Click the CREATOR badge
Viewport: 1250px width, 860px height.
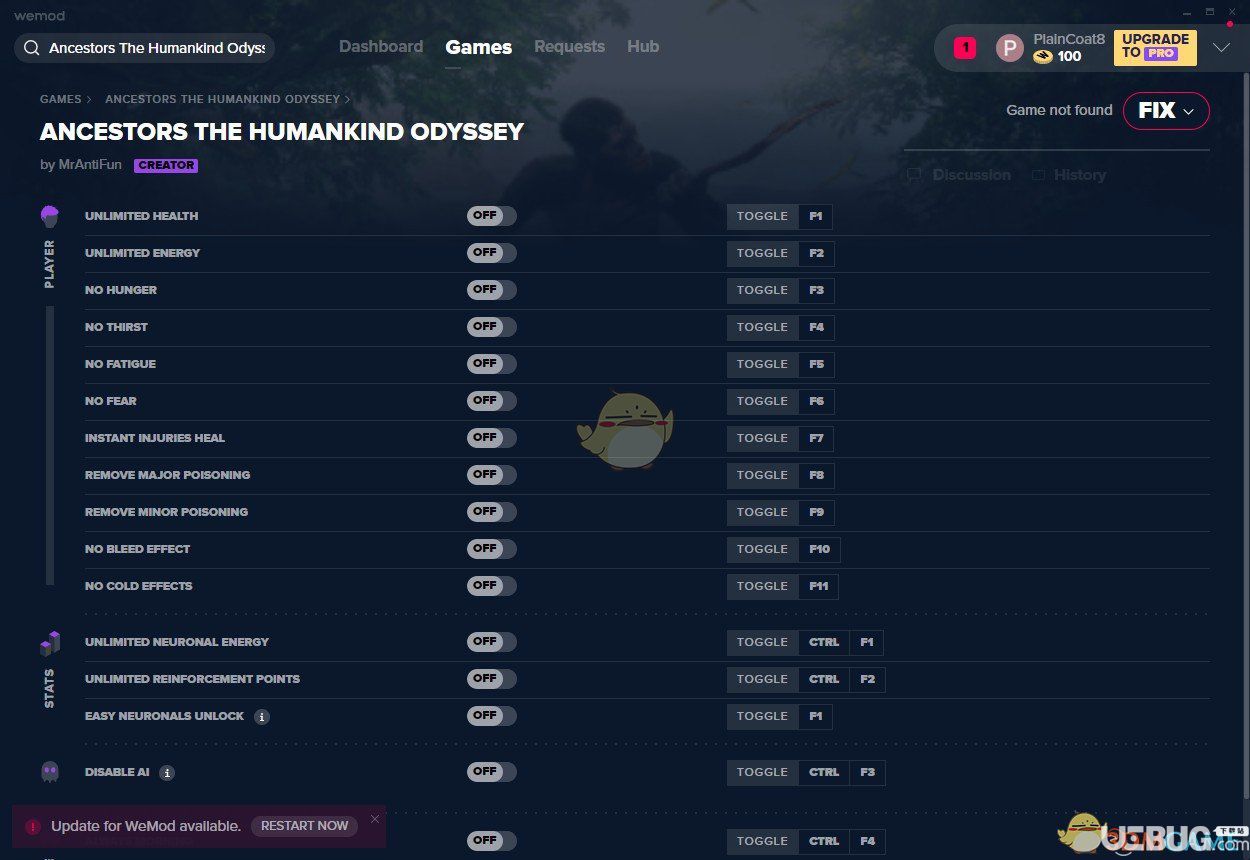pyautogui.click(x=166, y=165)
